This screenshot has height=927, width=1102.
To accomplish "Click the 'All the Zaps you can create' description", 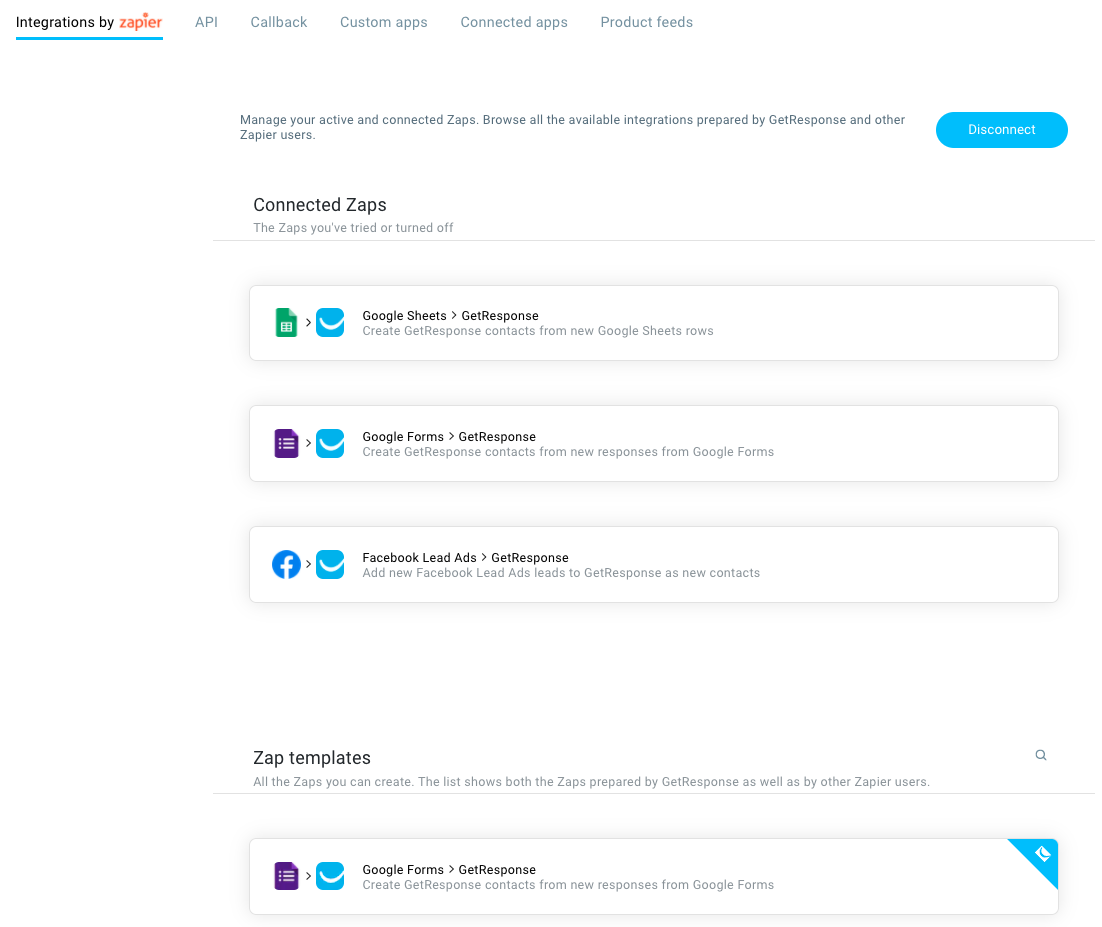I will point(591,782).
